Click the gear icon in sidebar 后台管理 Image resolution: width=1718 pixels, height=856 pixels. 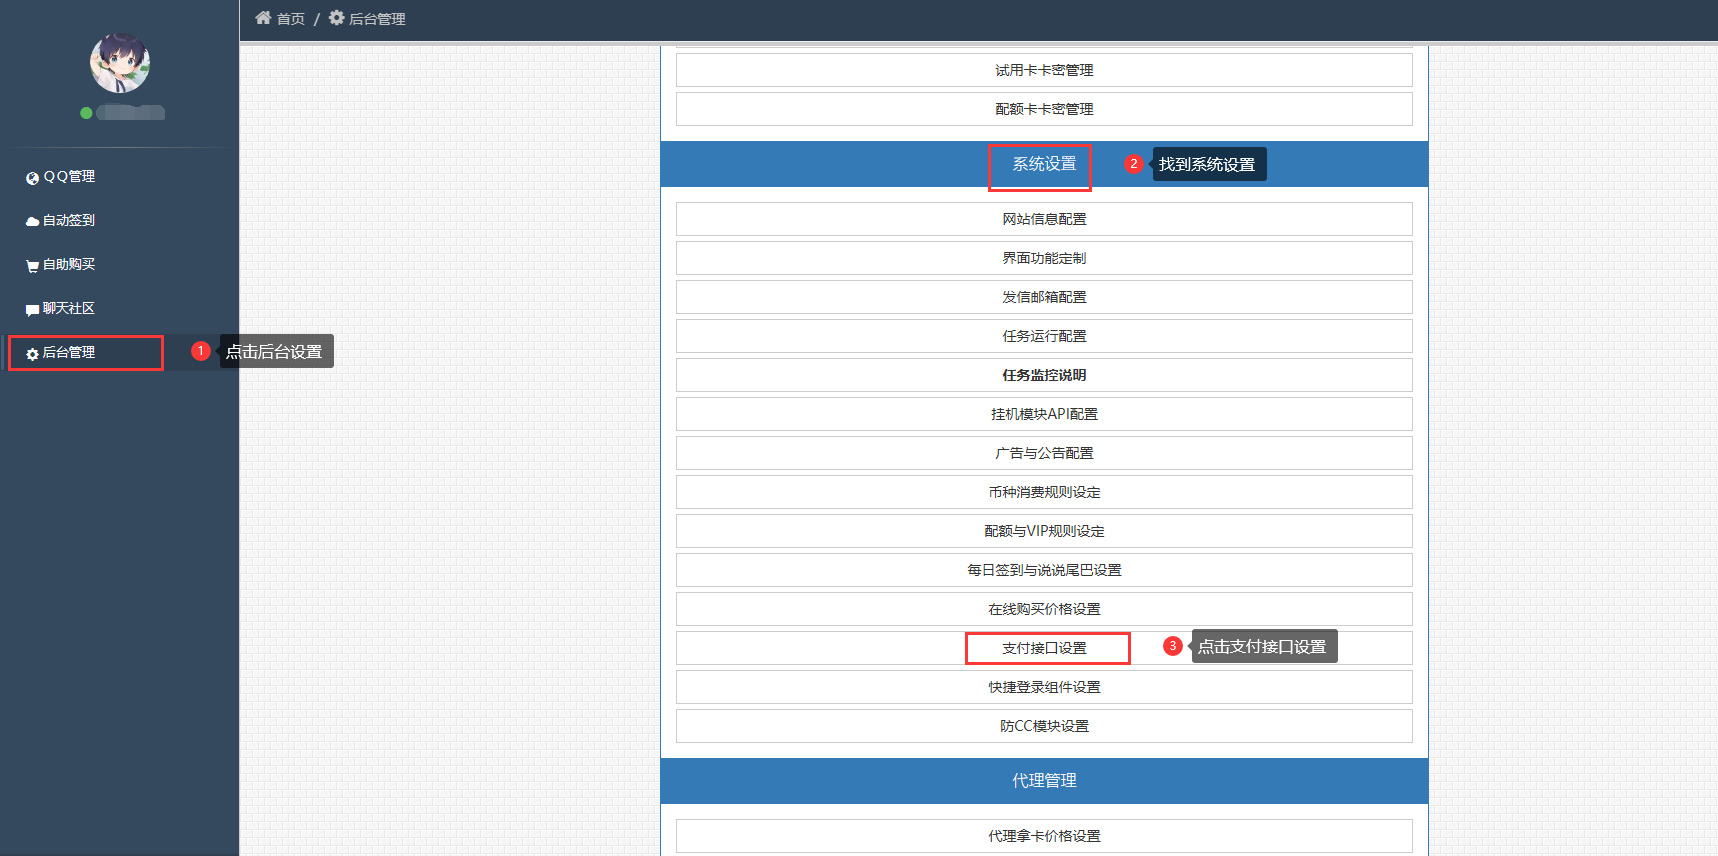tap(32, 354)
